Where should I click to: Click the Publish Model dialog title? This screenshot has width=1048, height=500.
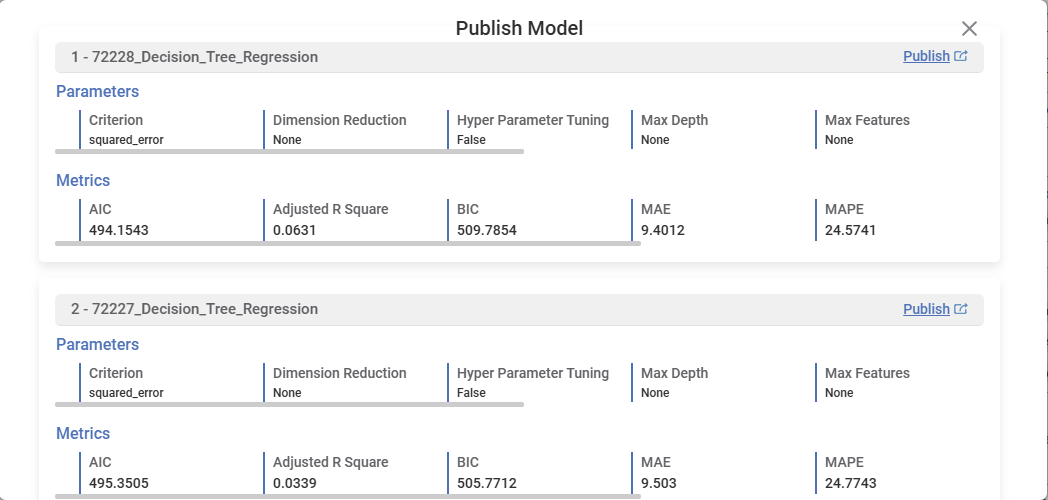tap(519, 28)
